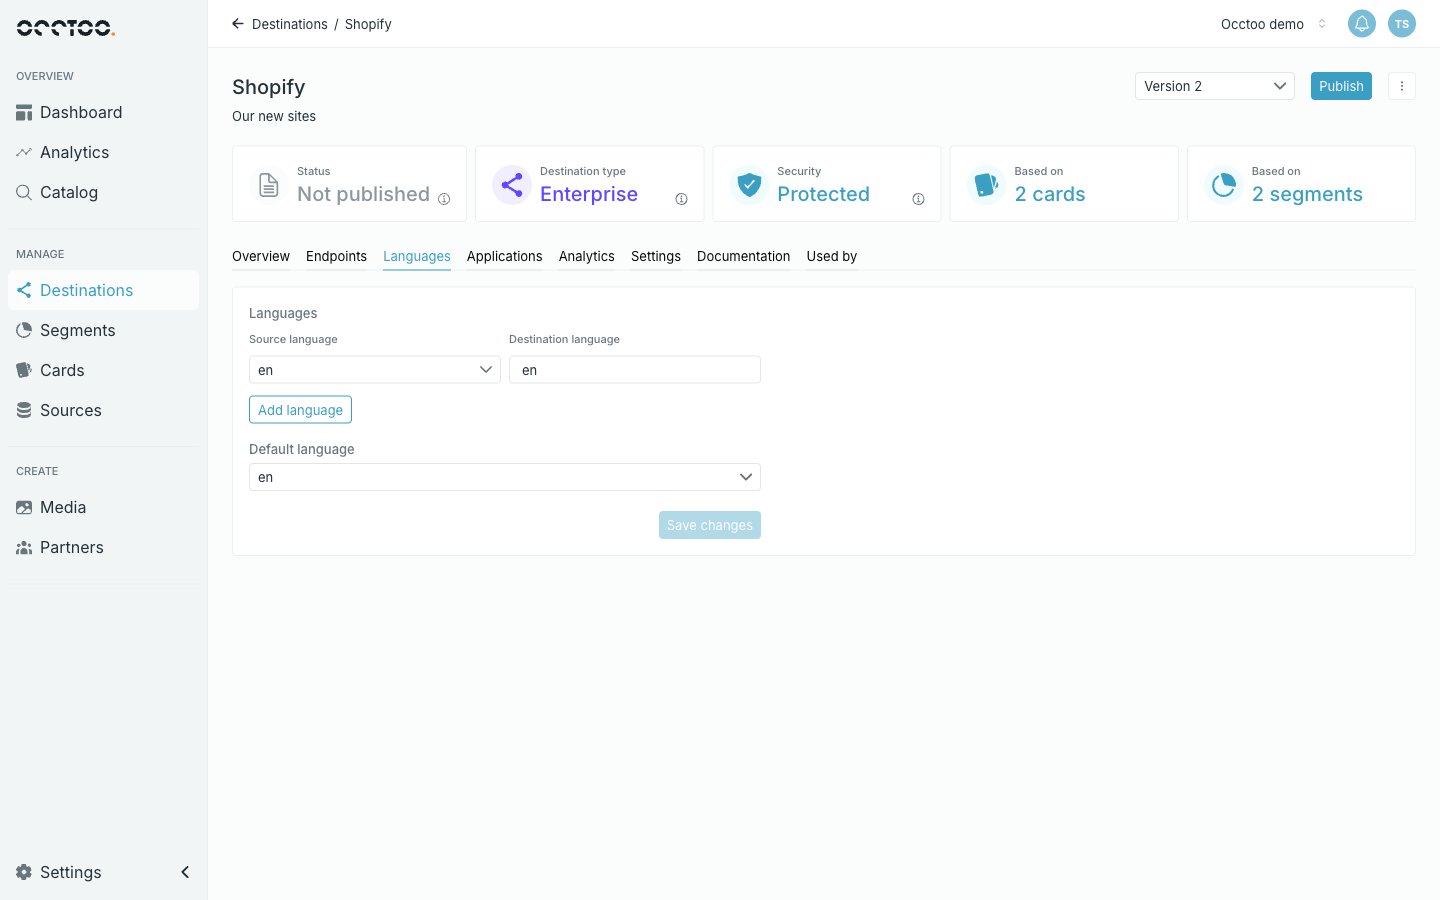Viewport: 1440px width, 900px height.
Task: Show info for the Not published status
Action: (444, 199)
